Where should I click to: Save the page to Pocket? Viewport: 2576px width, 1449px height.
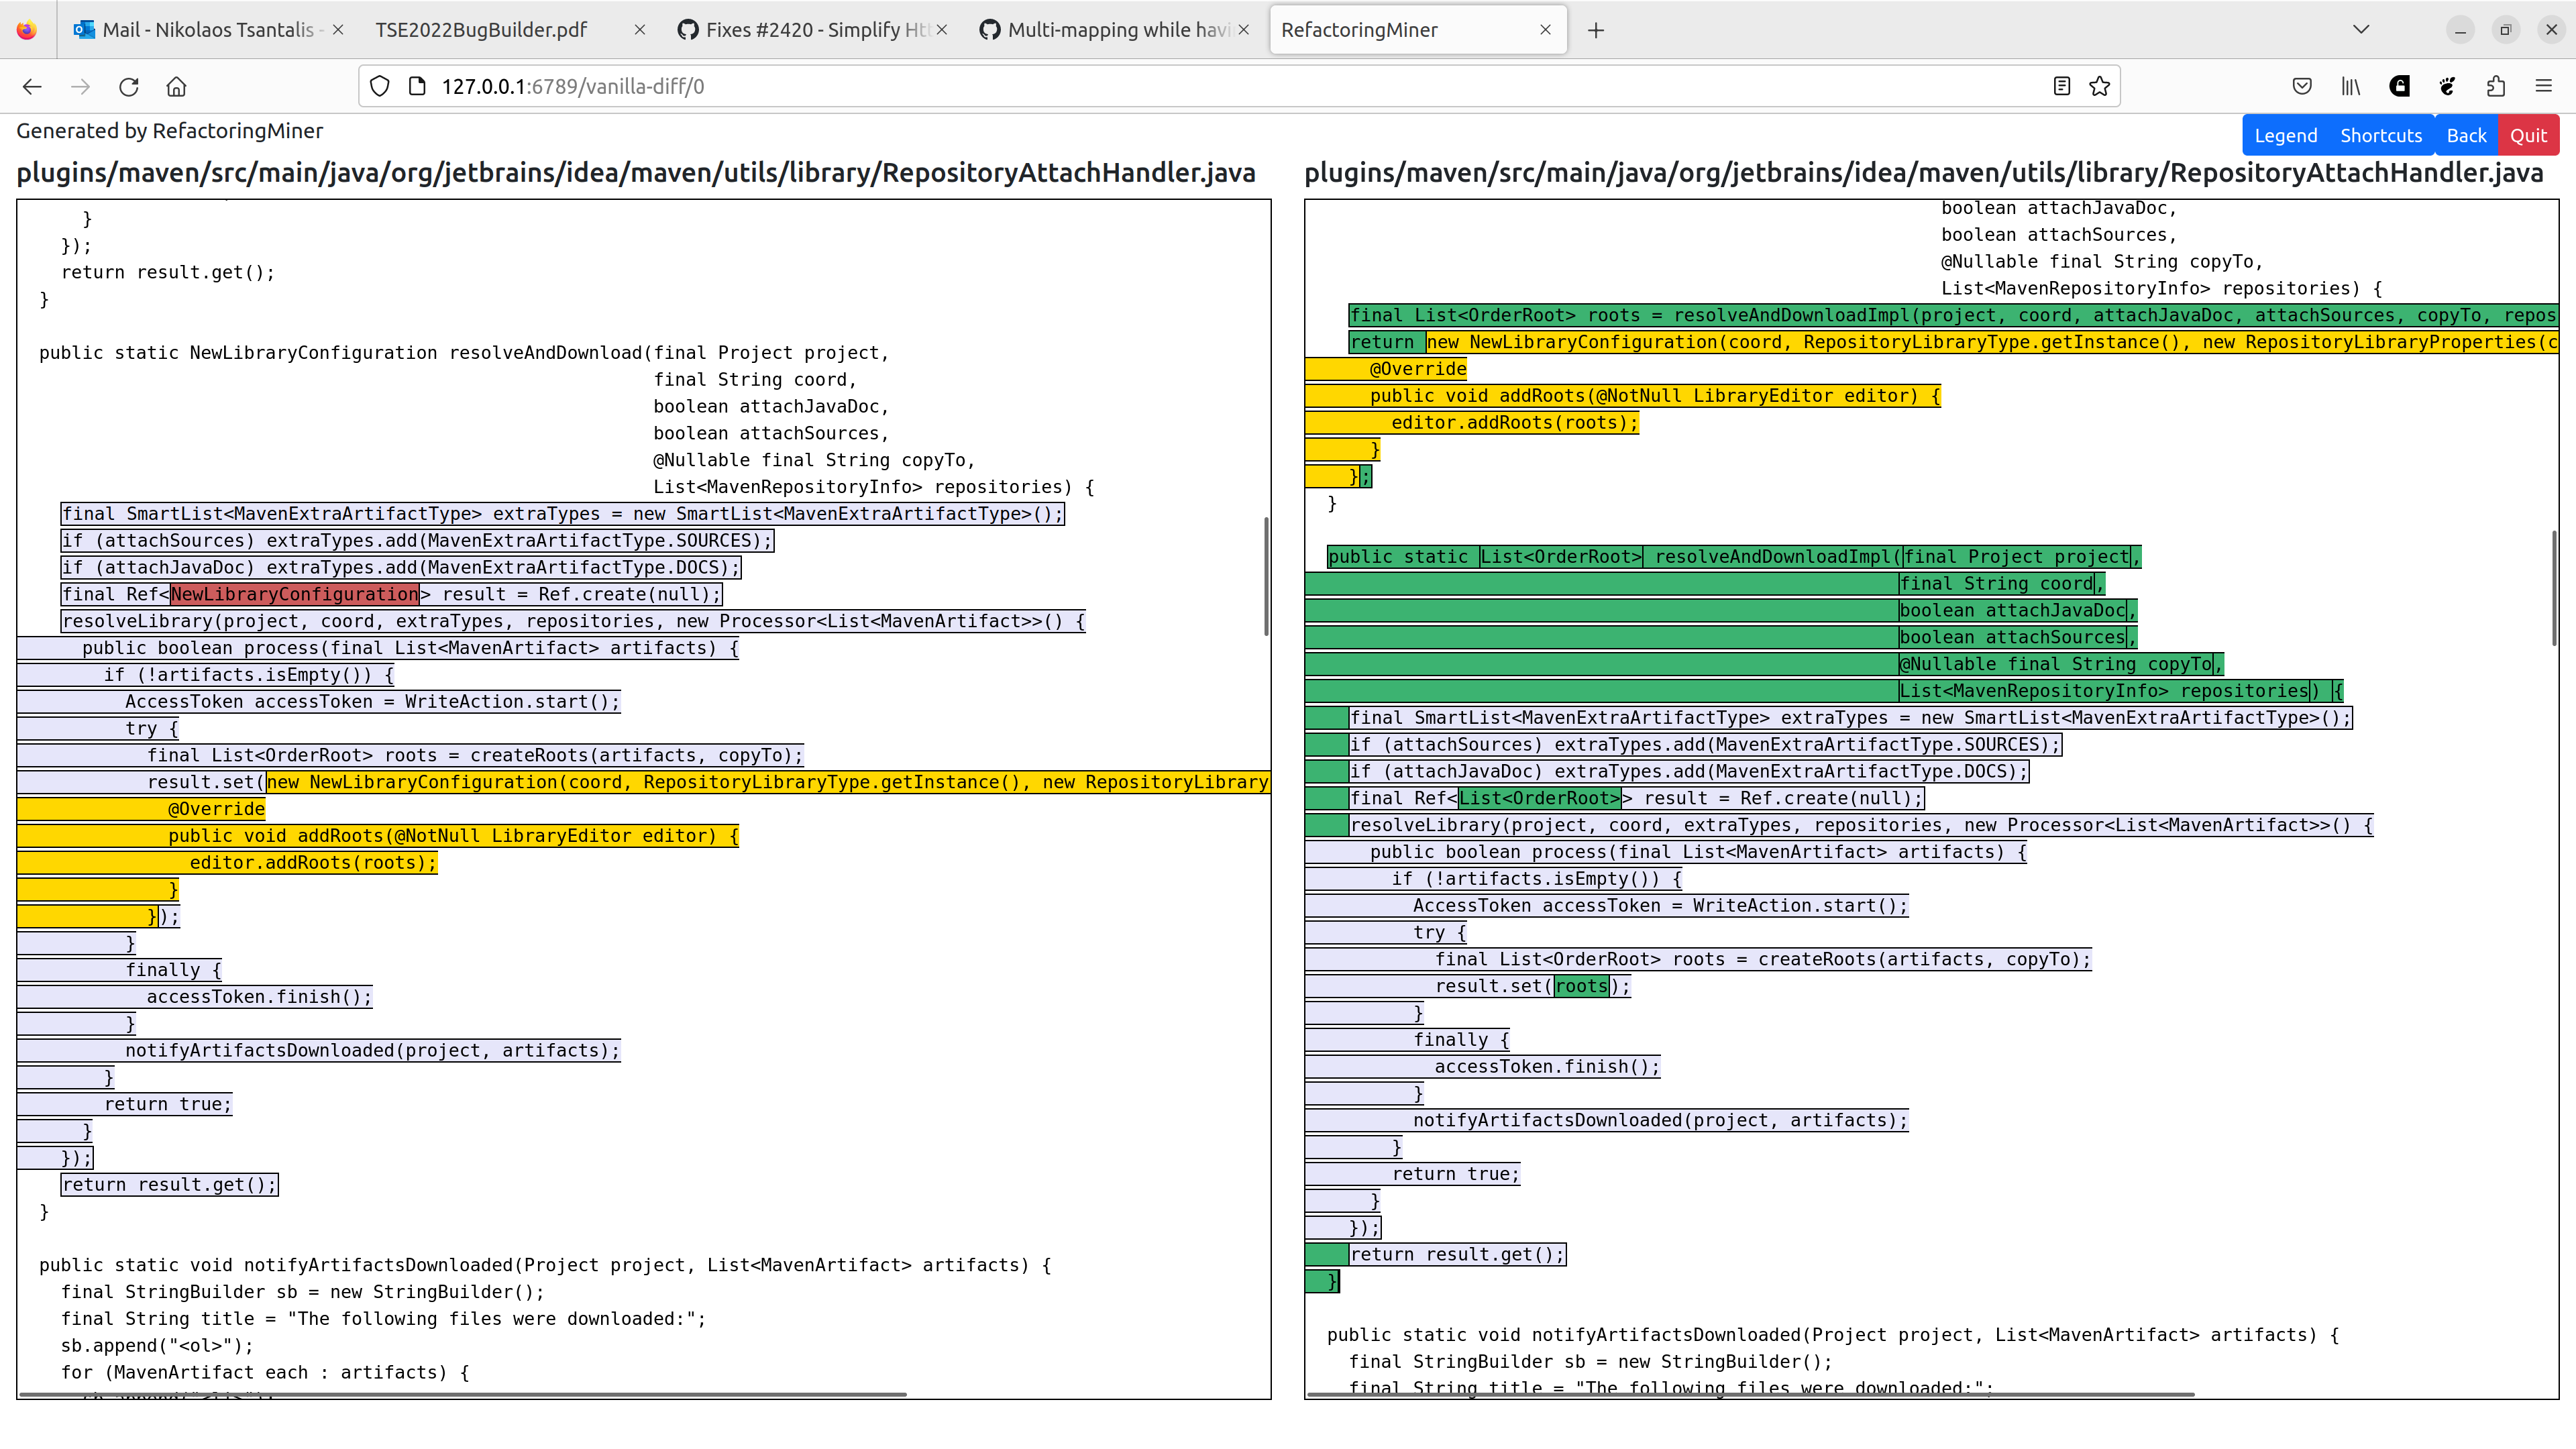[2301, 86]
